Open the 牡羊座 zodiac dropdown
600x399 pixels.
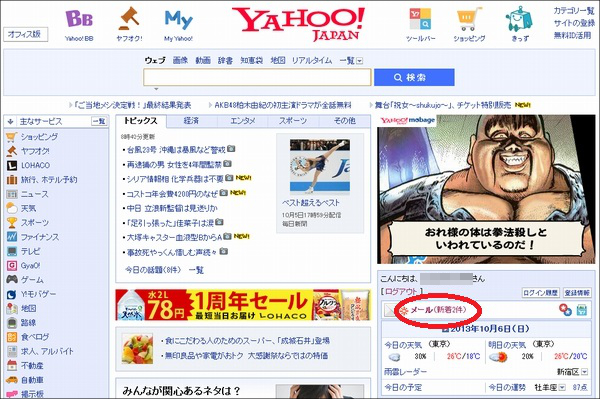tap(561, 388)
